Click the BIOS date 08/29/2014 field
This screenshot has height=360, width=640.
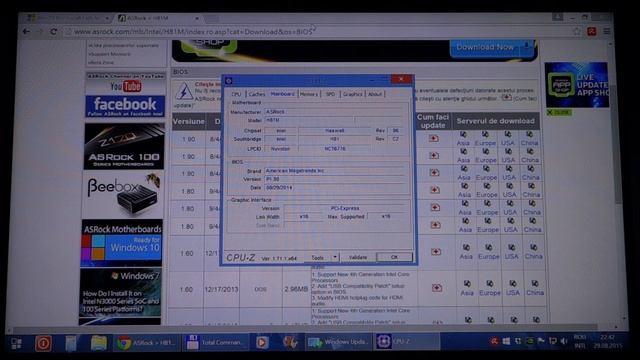point(334,188)
